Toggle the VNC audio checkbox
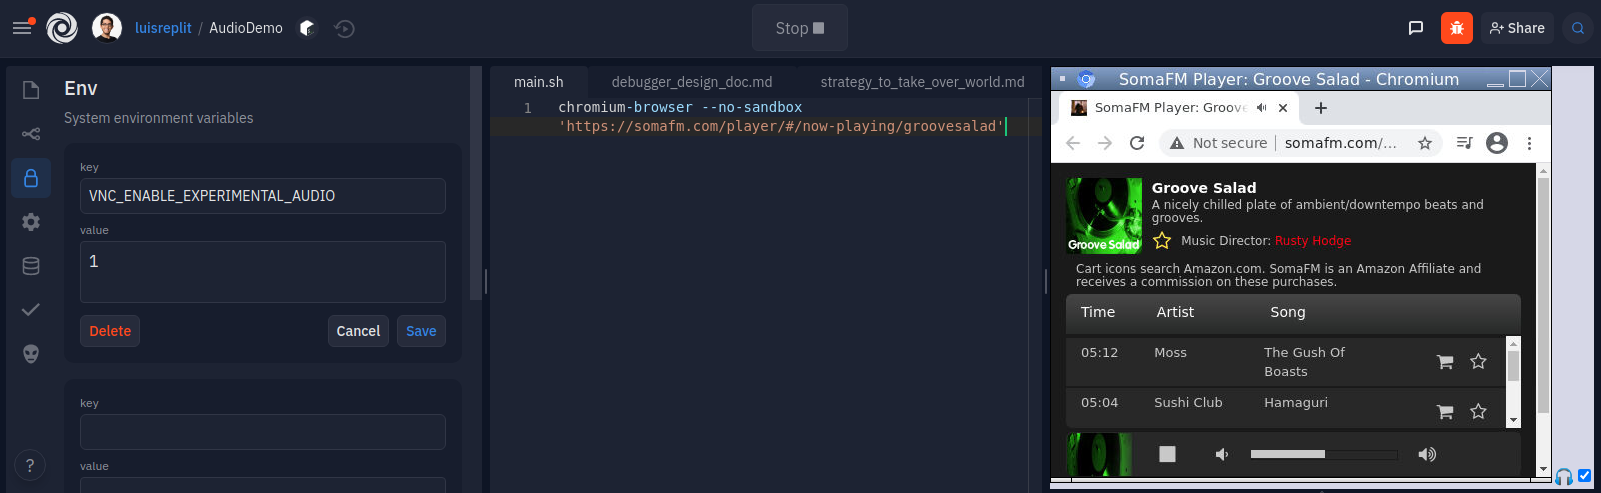Viewport: 1601px width, 493px height. [1584, 476]
